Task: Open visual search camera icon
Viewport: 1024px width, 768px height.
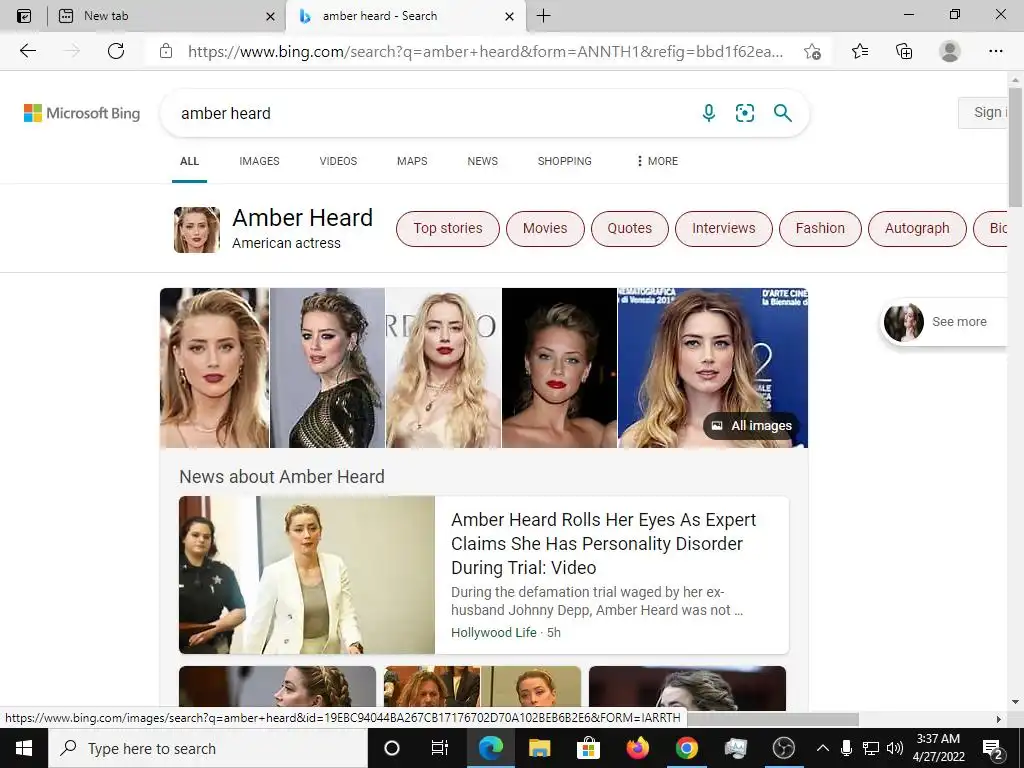Action: pos(744,113)
